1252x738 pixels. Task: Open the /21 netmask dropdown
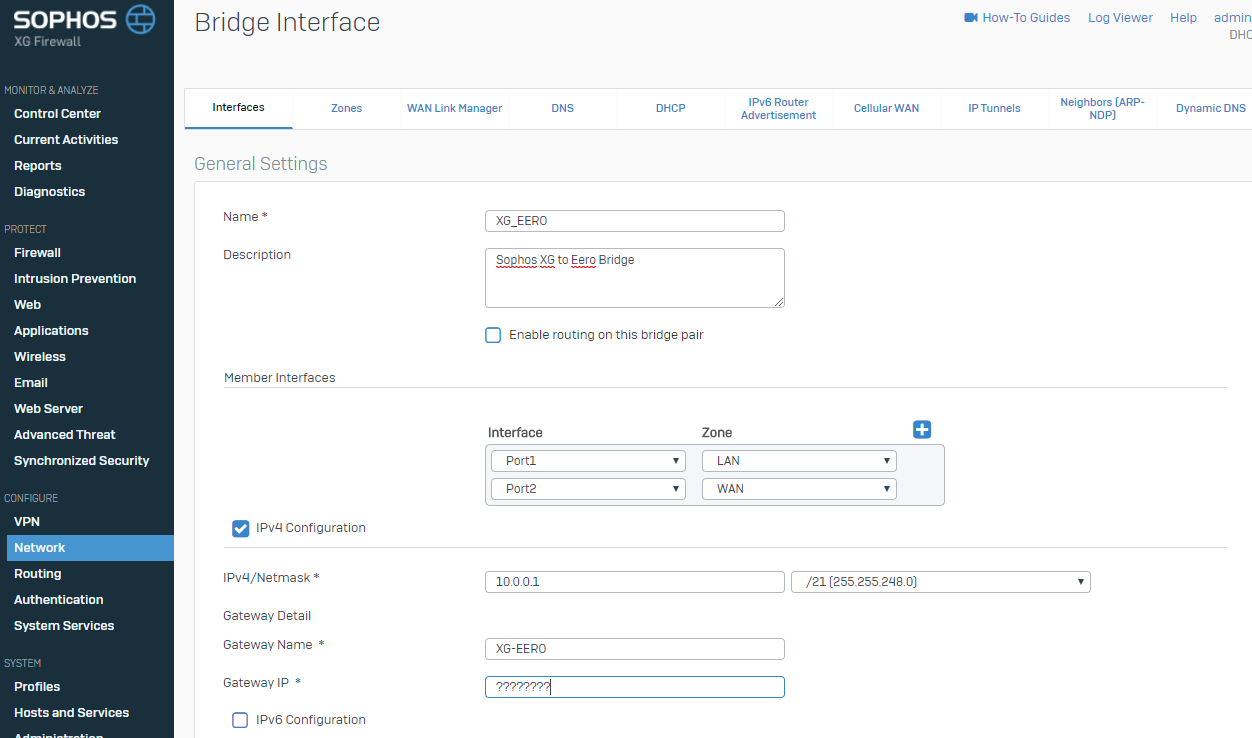940,582
